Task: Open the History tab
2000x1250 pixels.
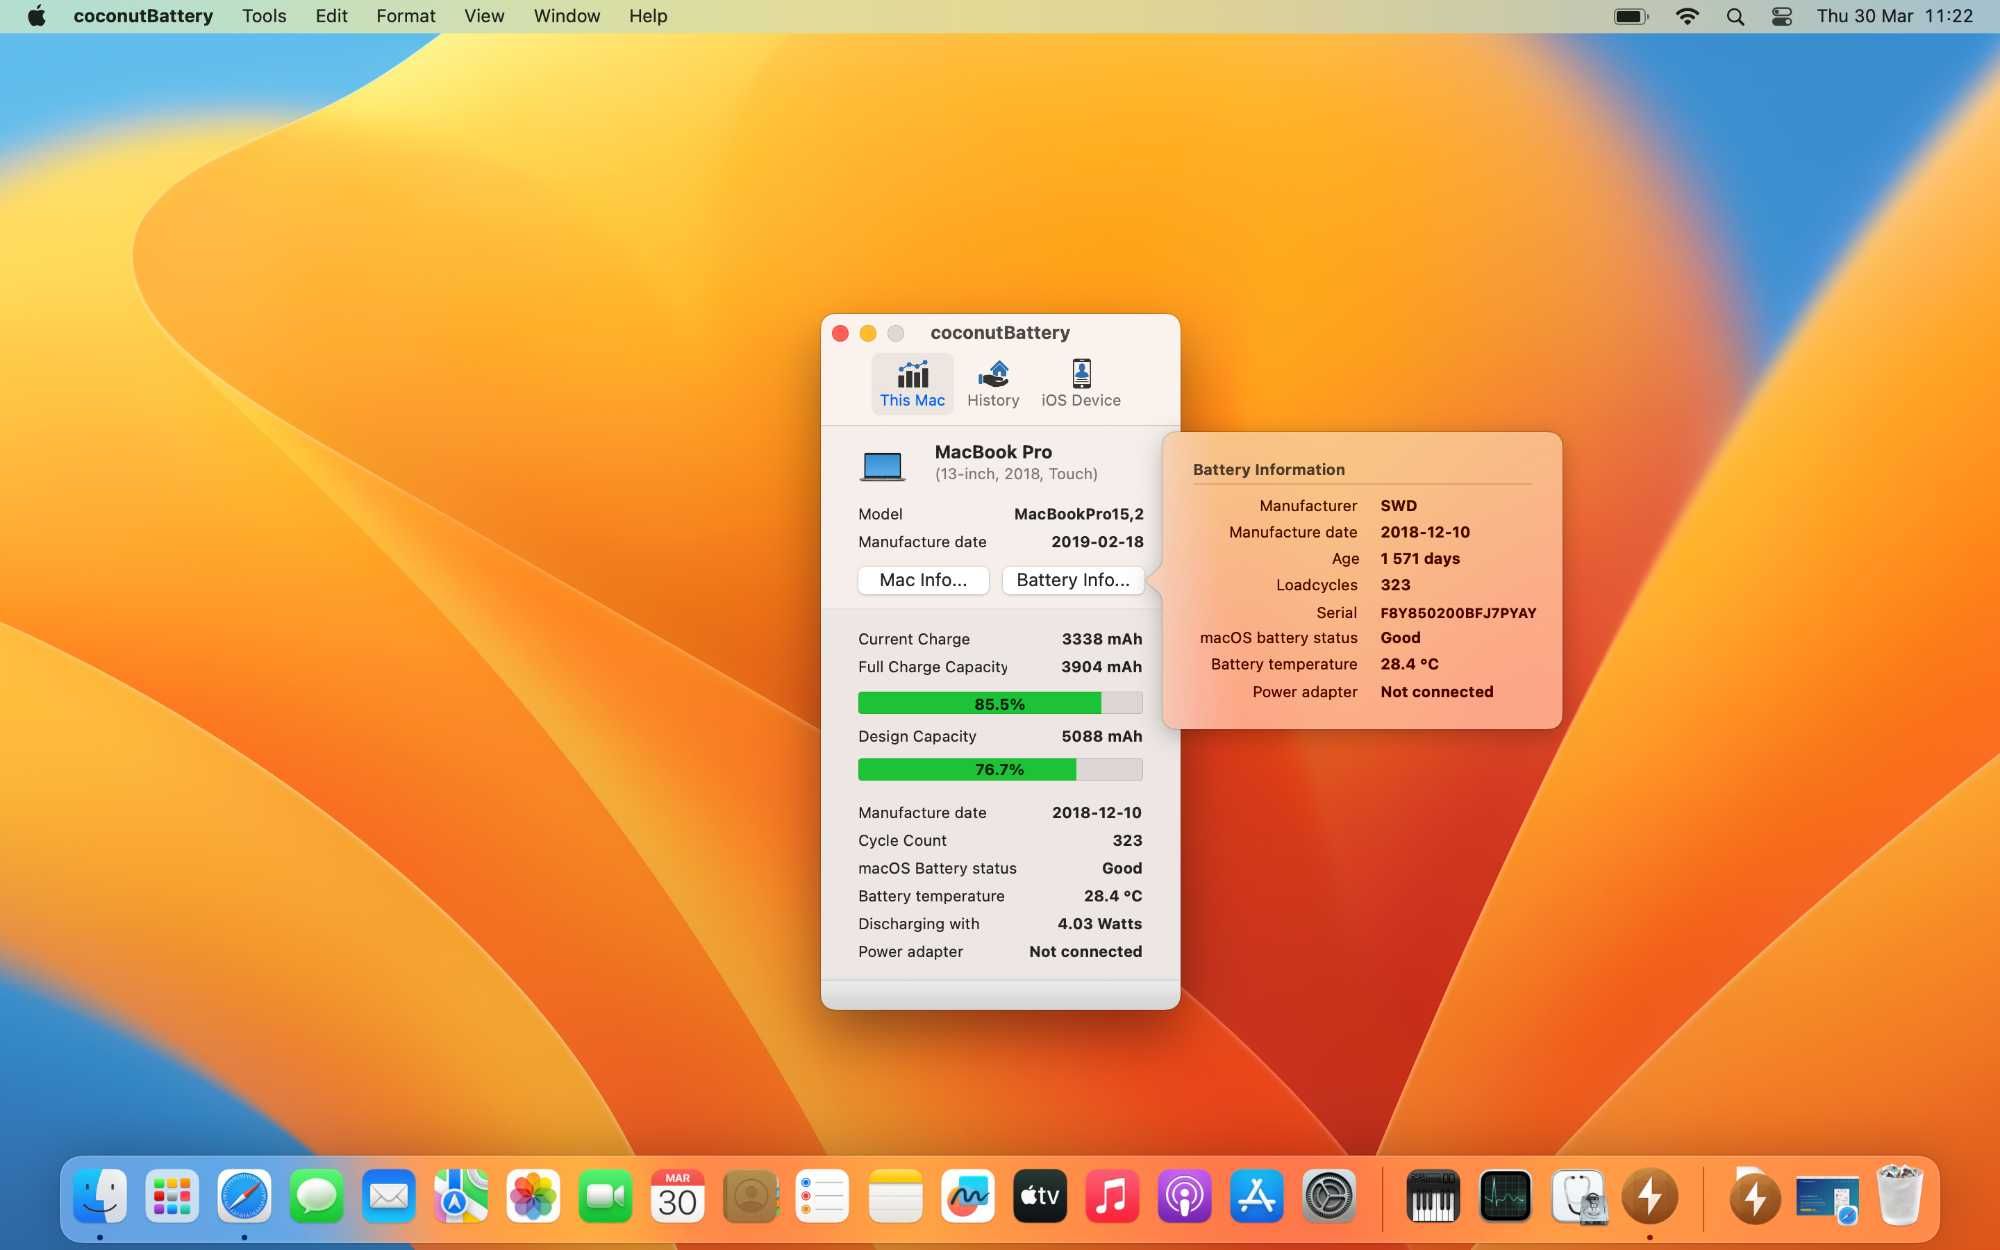Action: point(993,384)
